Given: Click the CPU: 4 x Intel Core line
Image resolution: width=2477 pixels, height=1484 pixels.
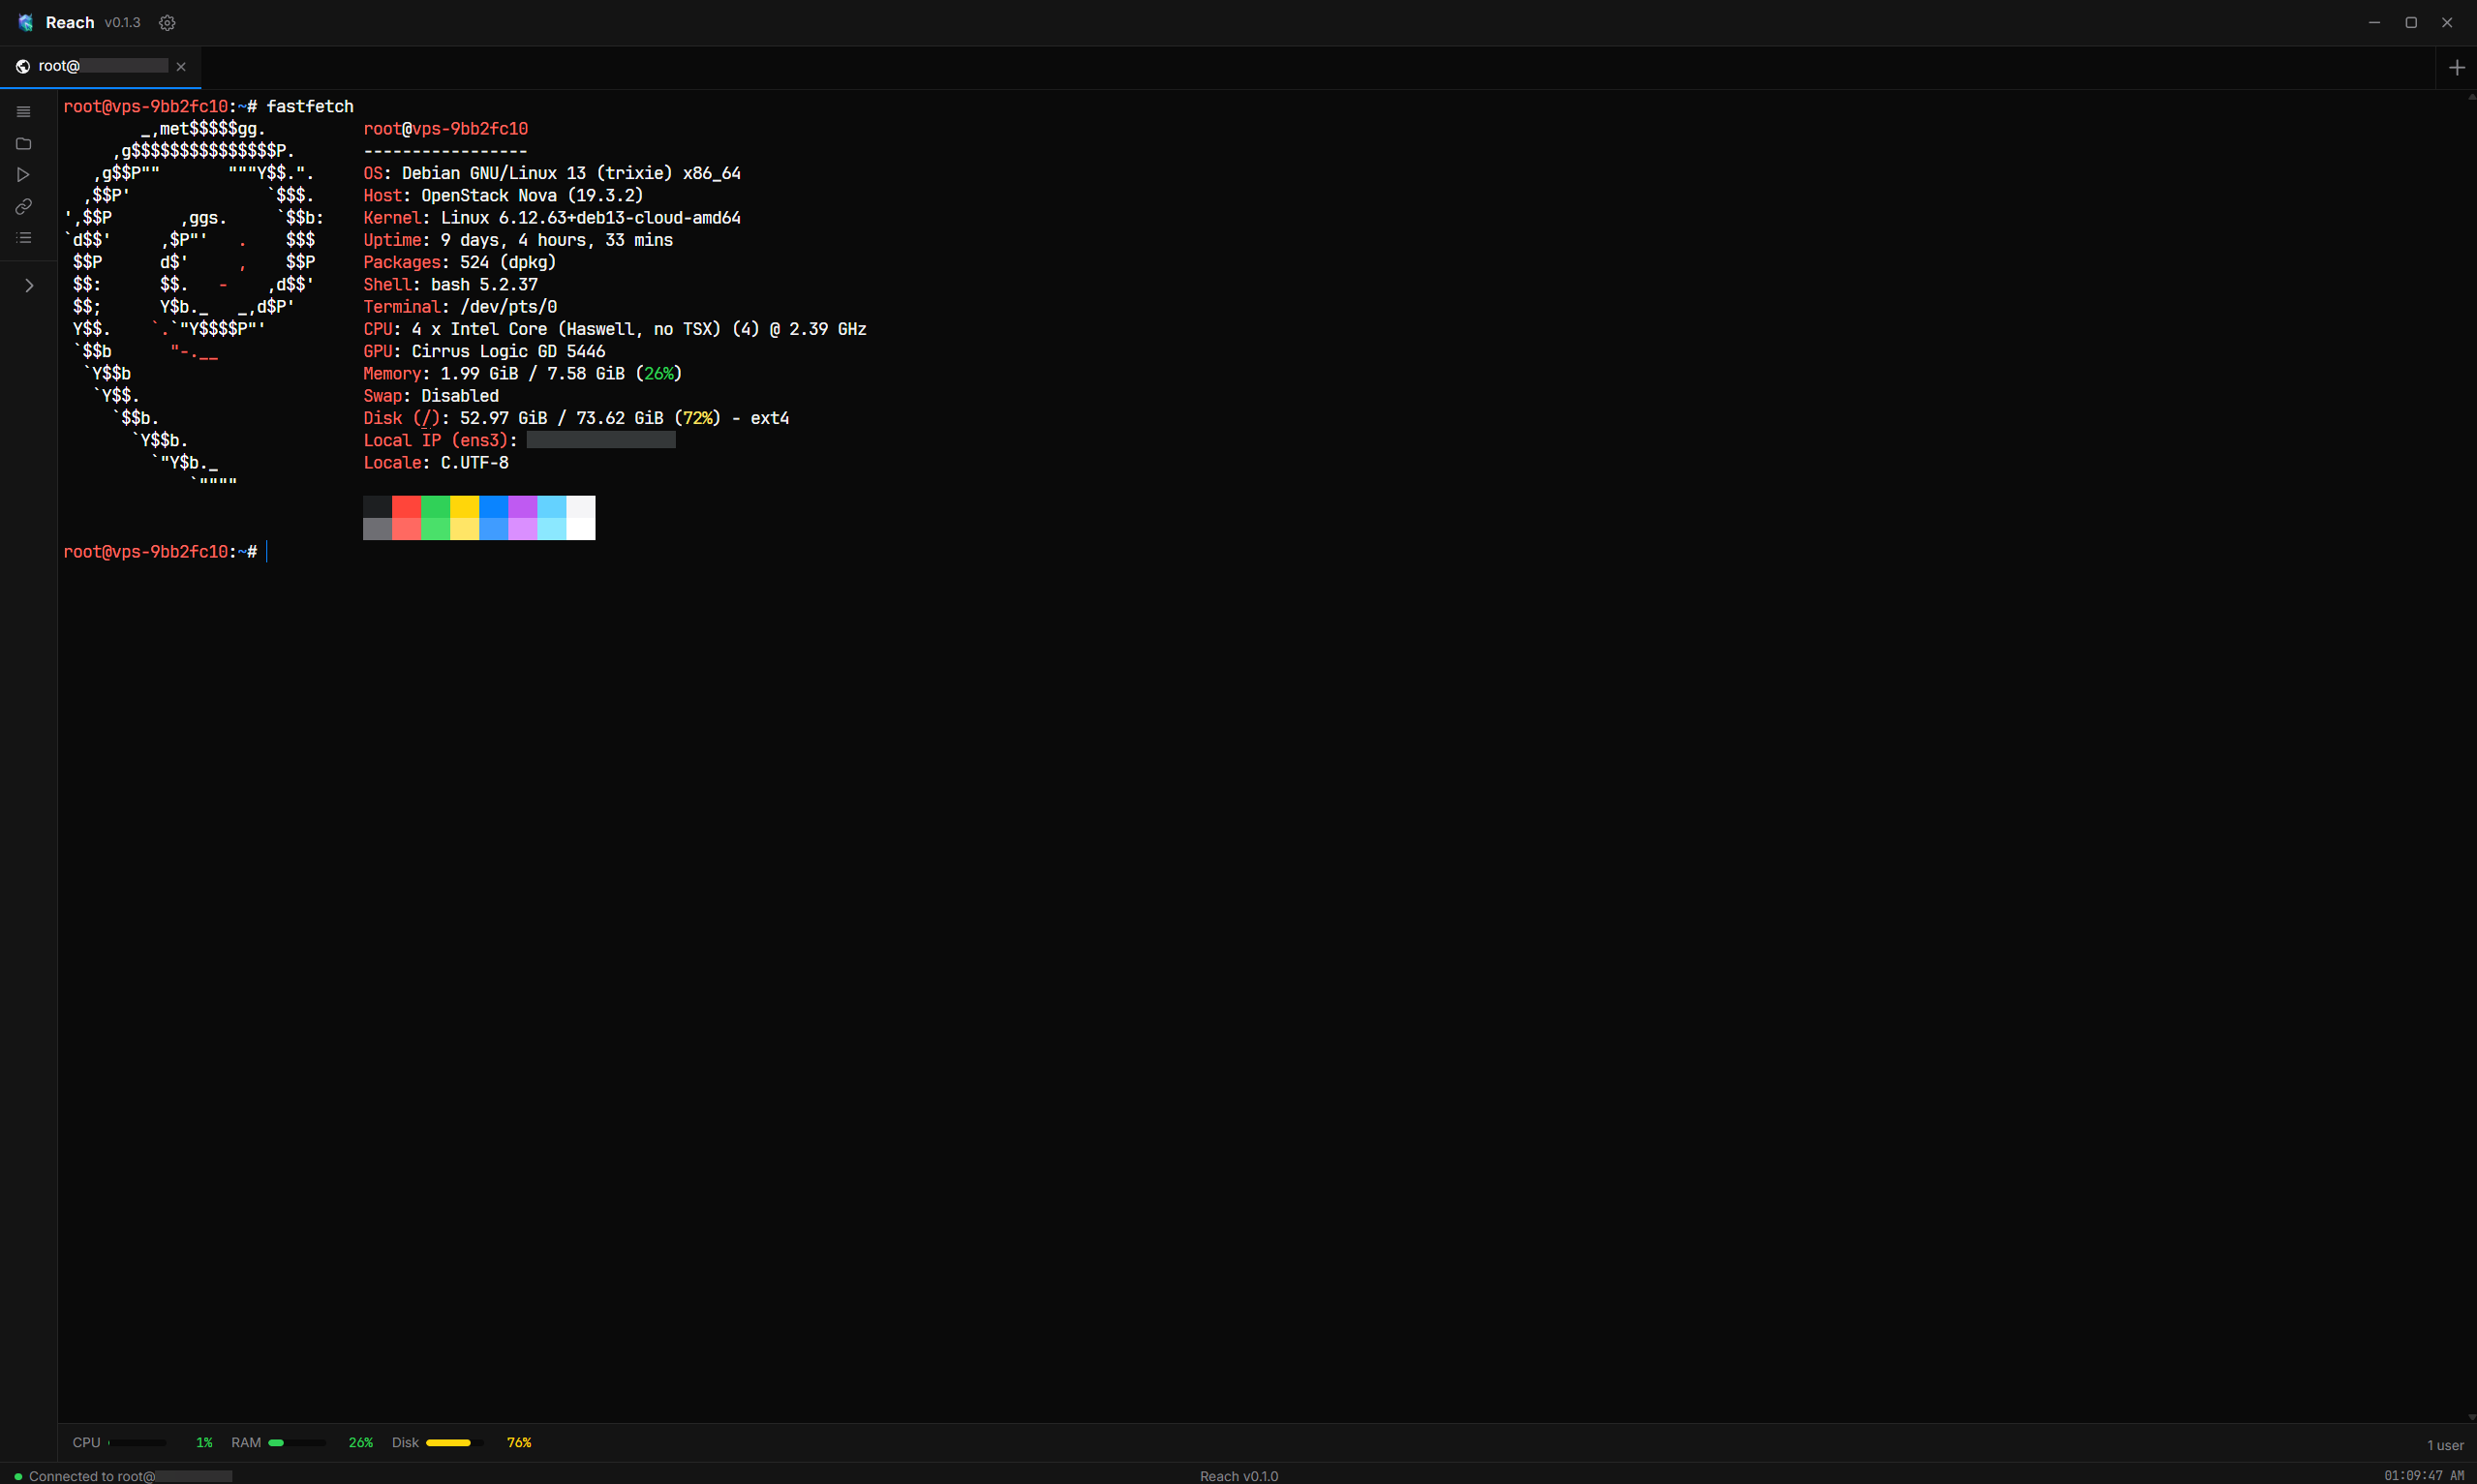Looking at the screenshot, I should tap(615, 329).
